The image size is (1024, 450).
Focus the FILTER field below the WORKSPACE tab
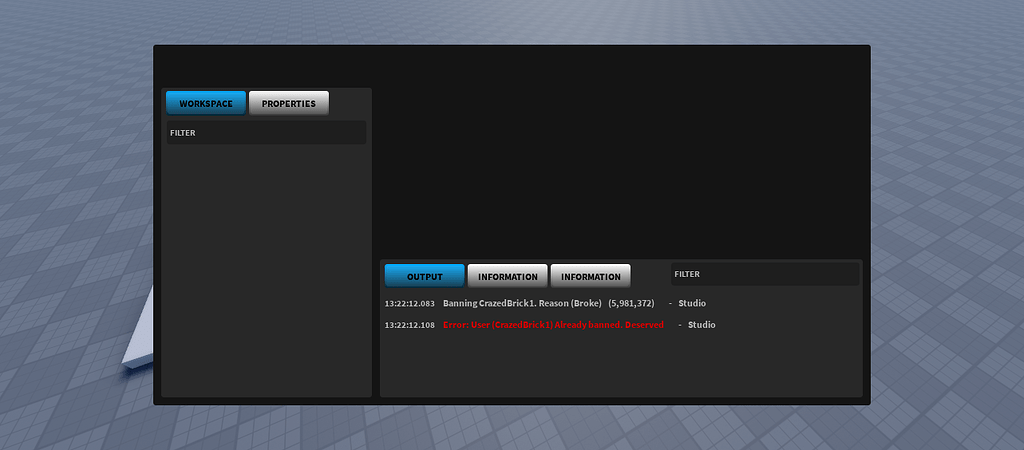266,133
